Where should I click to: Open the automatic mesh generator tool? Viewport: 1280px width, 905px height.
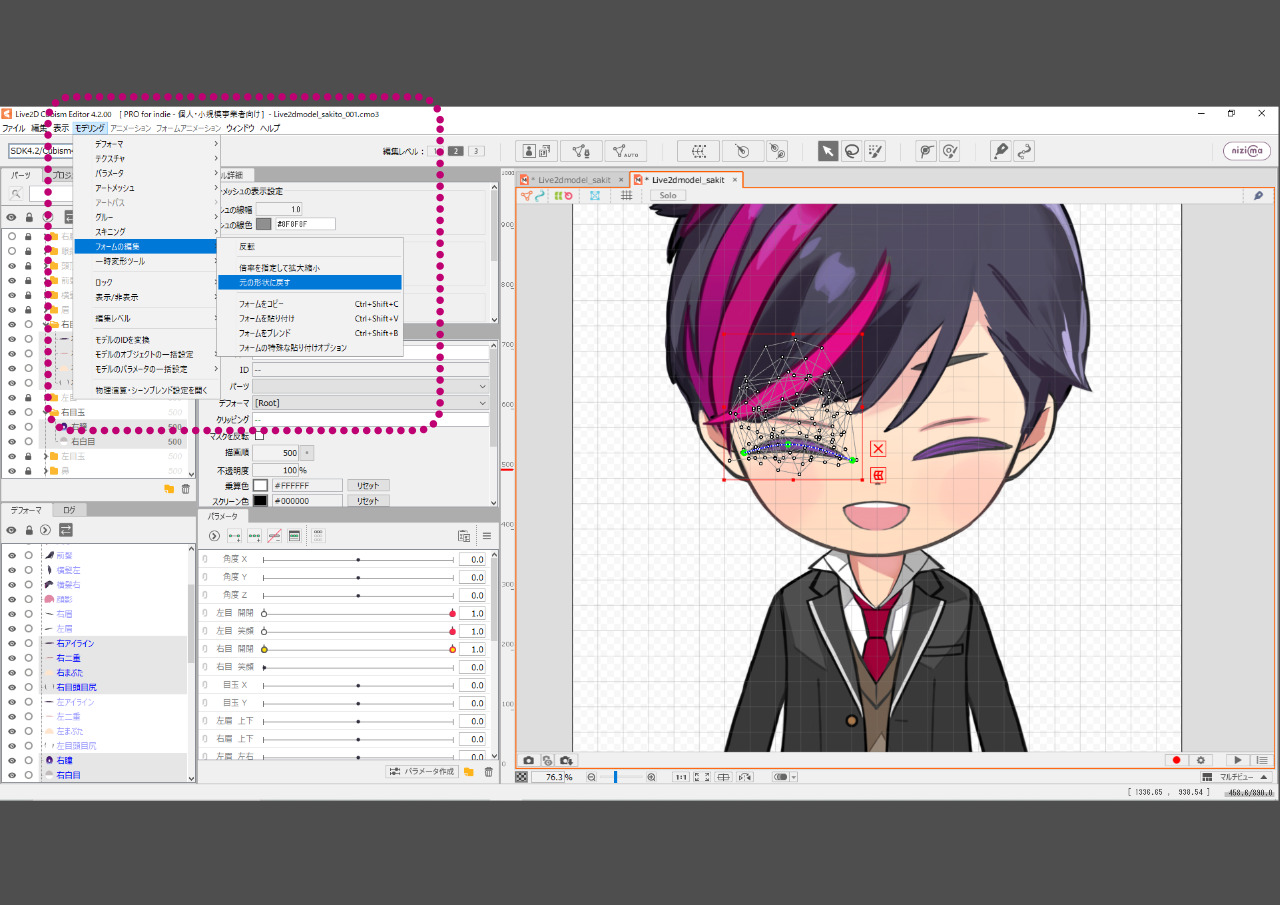click(626, 151)
